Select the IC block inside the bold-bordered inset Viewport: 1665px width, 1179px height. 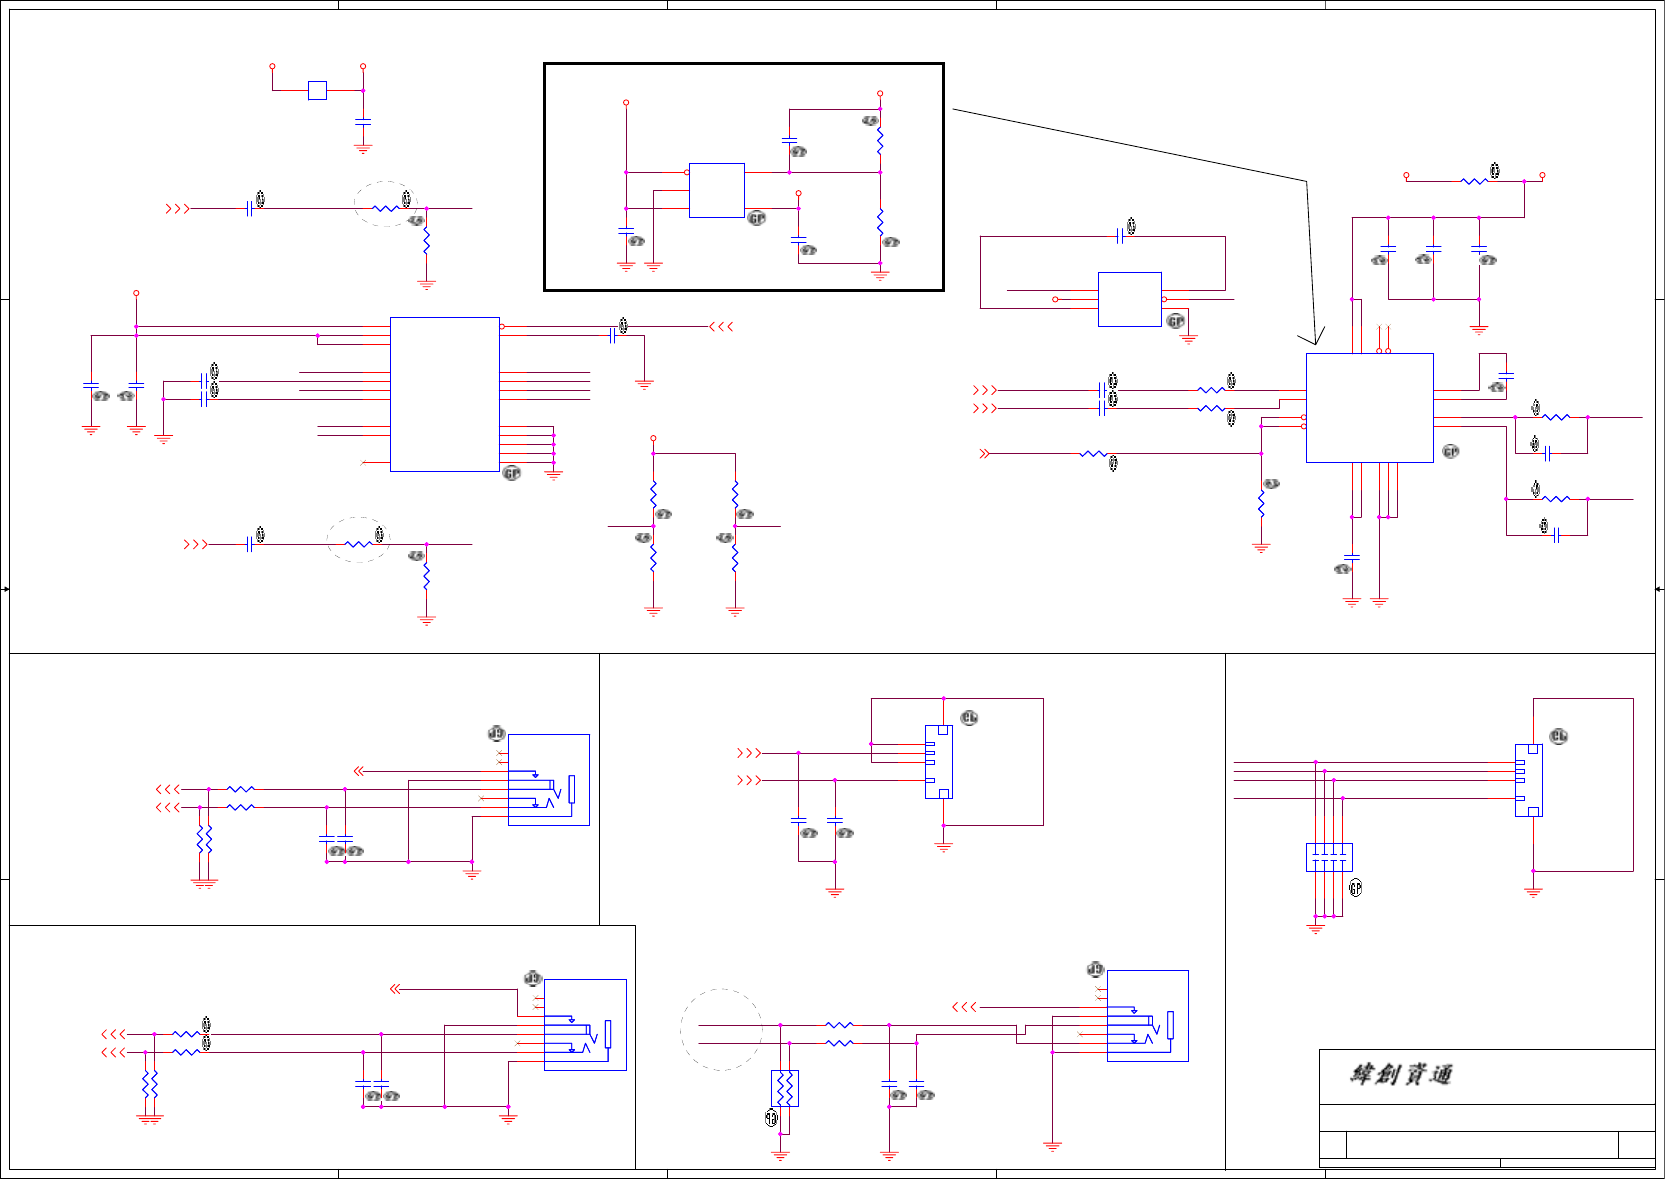(717, 190)
